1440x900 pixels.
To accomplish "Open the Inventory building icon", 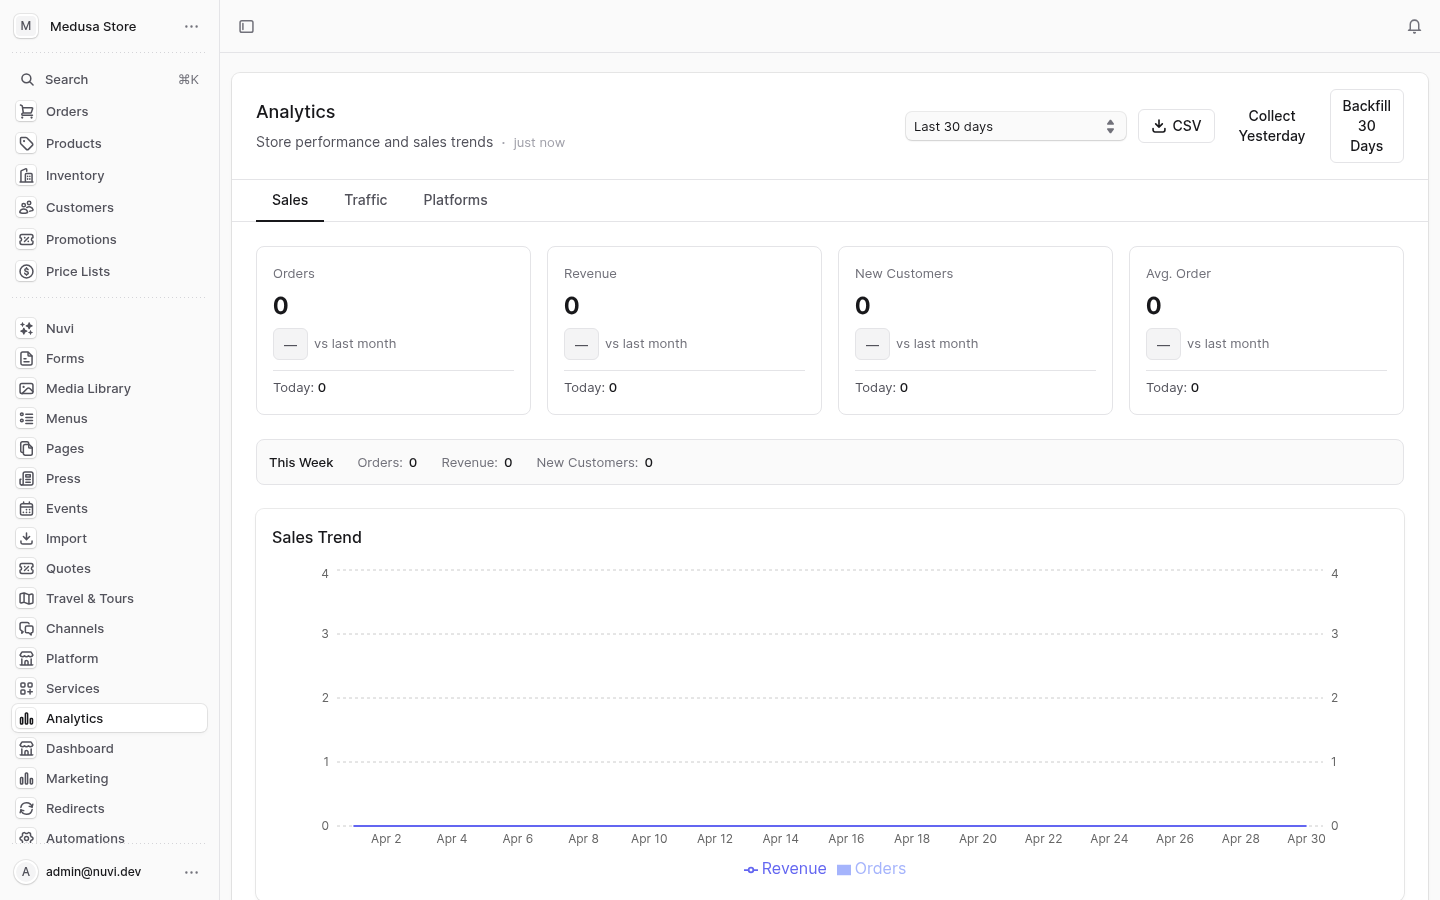I will tap(27, 176).
